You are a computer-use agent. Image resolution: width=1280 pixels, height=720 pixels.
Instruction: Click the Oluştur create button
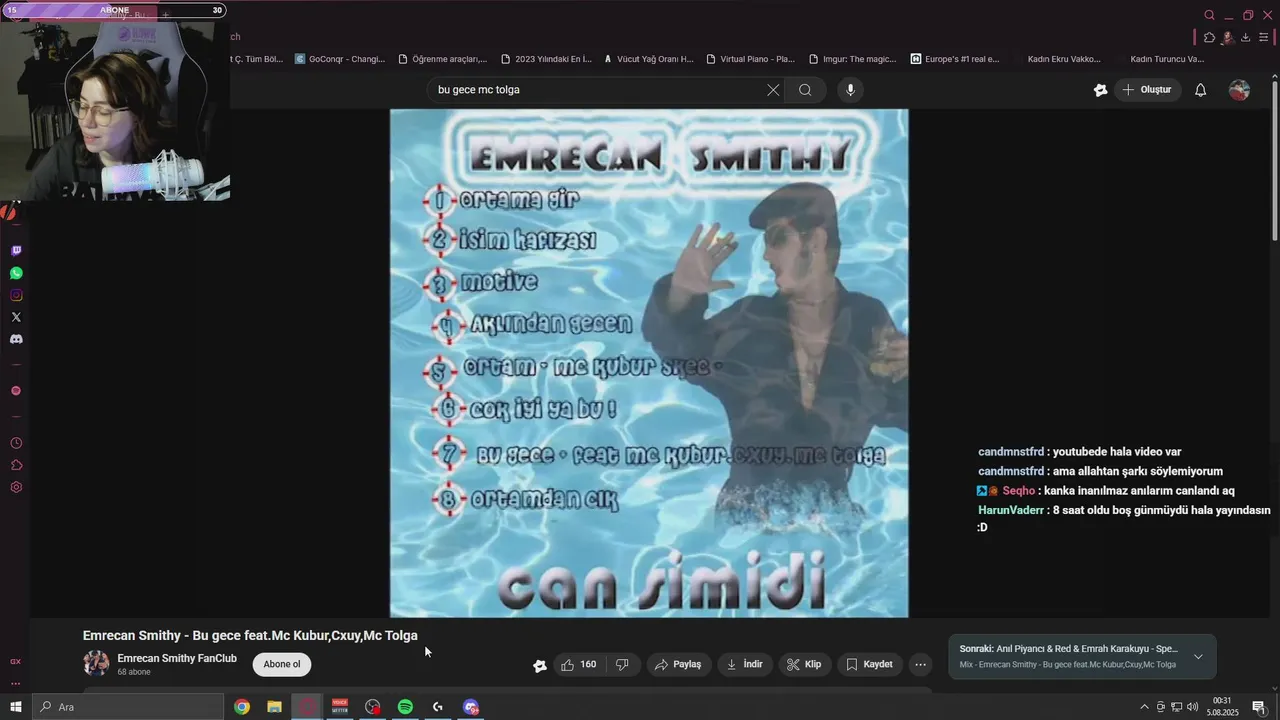1148,90
